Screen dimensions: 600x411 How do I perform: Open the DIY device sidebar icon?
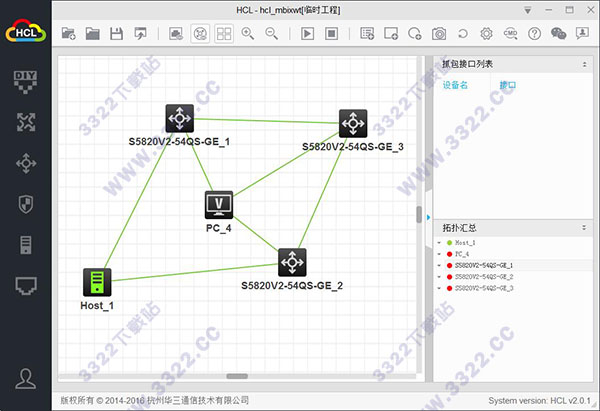click(26, 82)
